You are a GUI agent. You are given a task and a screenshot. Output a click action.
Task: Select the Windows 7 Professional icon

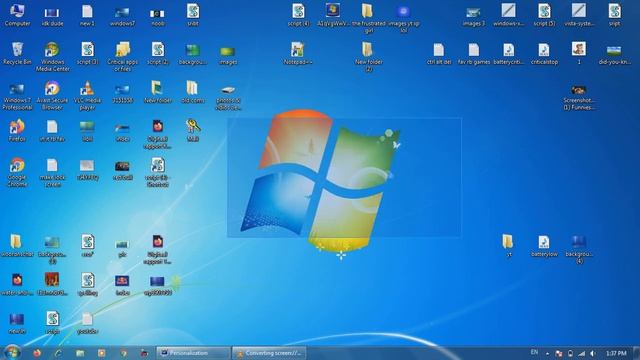[x=17, y=96]
